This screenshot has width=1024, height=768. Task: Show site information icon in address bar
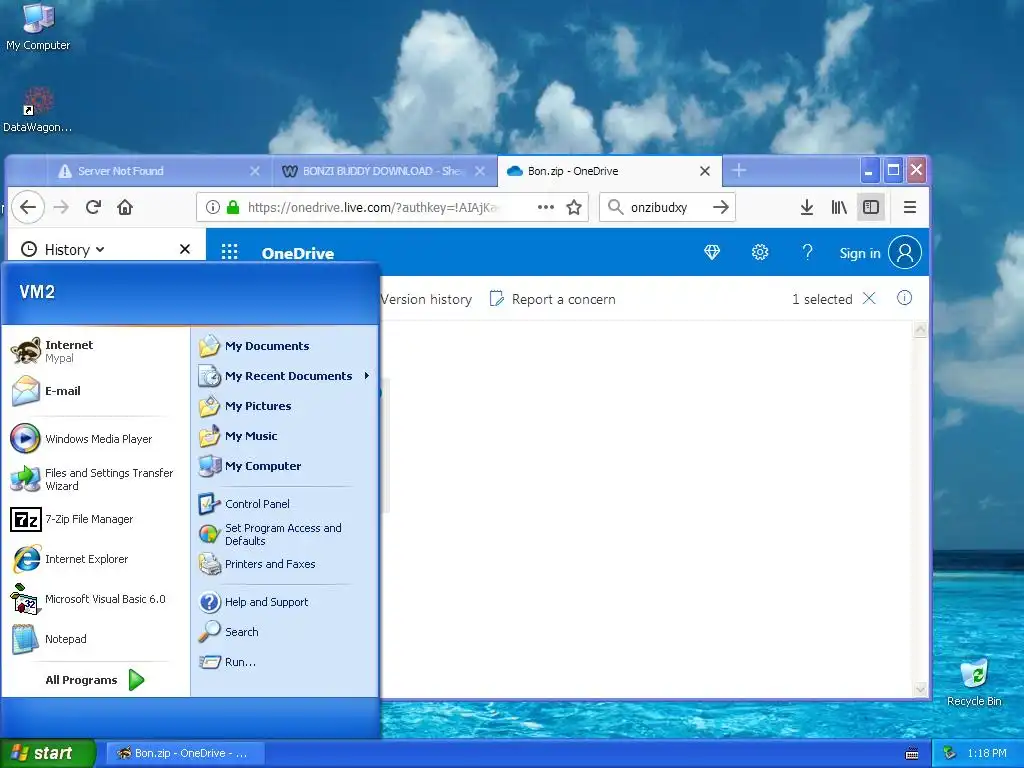212,207
